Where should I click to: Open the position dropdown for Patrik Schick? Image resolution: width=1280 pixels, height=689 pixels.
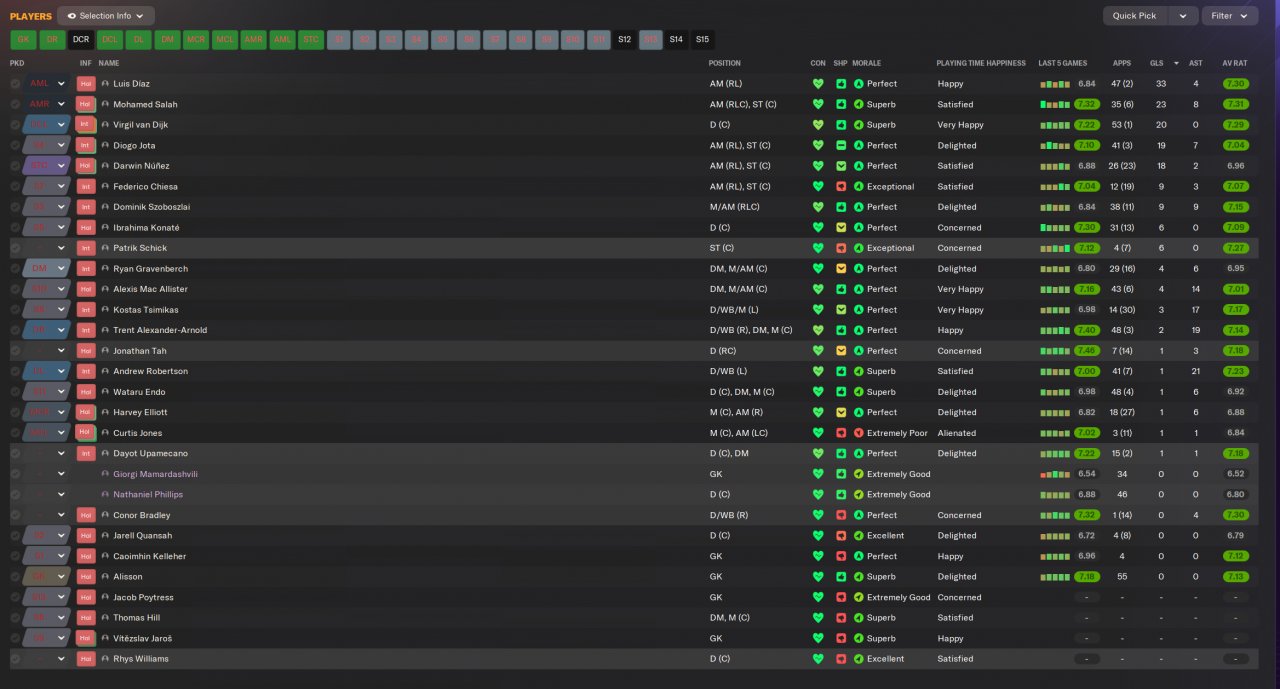pos(47,248)
